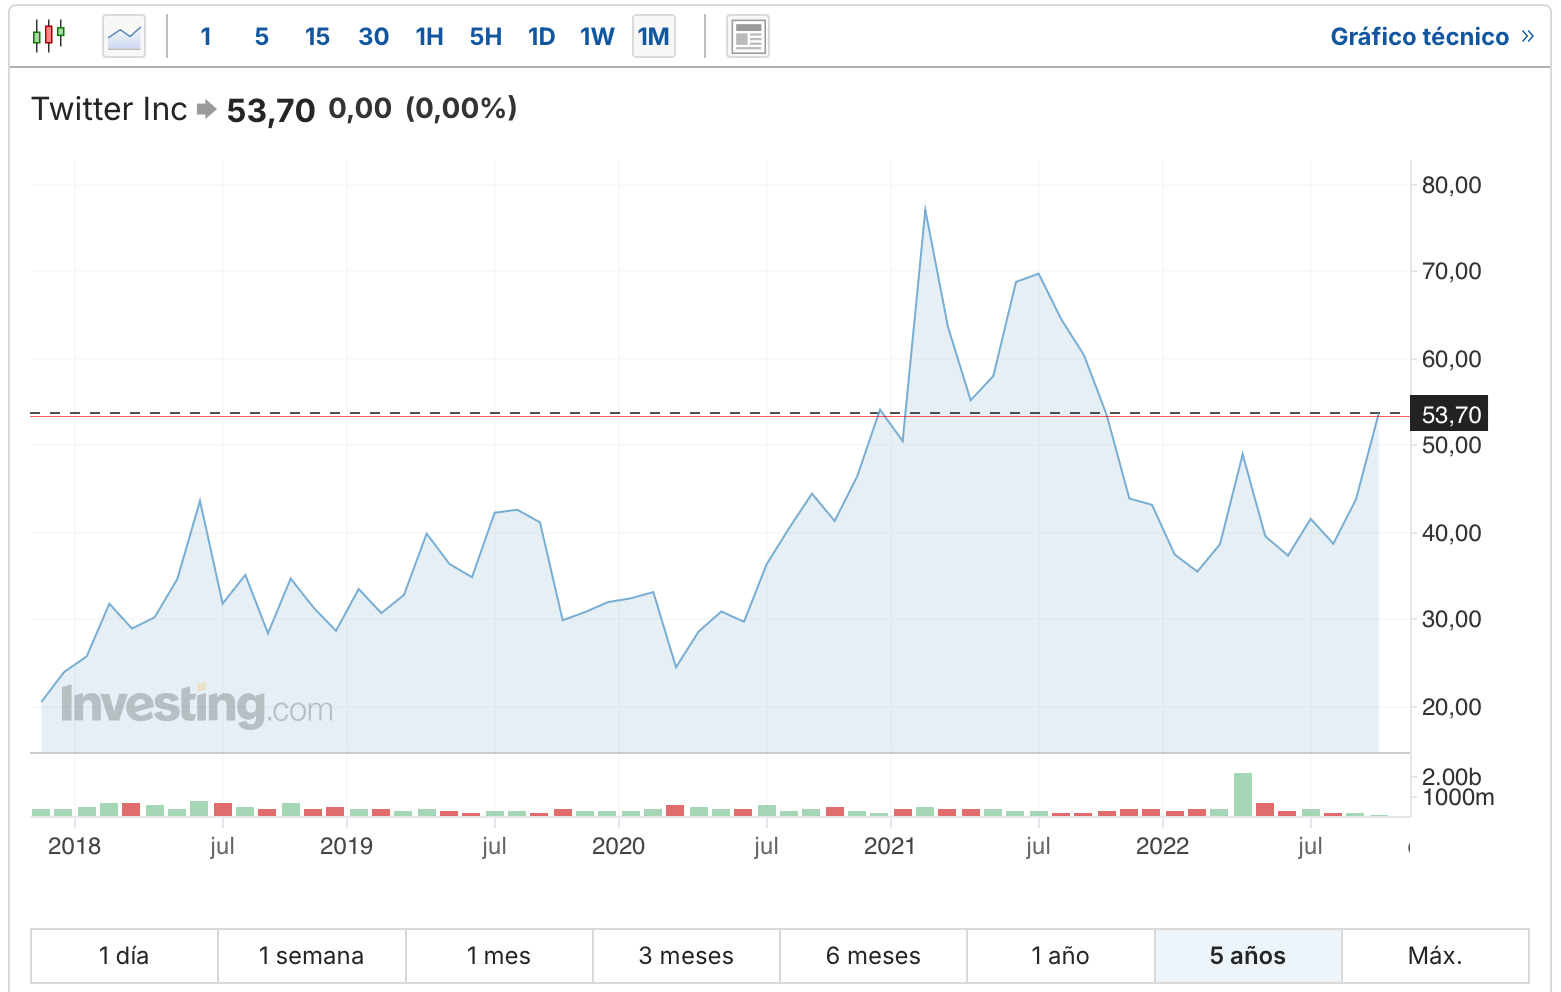Click the 60,00 axis label

[x=1451, y=359]
